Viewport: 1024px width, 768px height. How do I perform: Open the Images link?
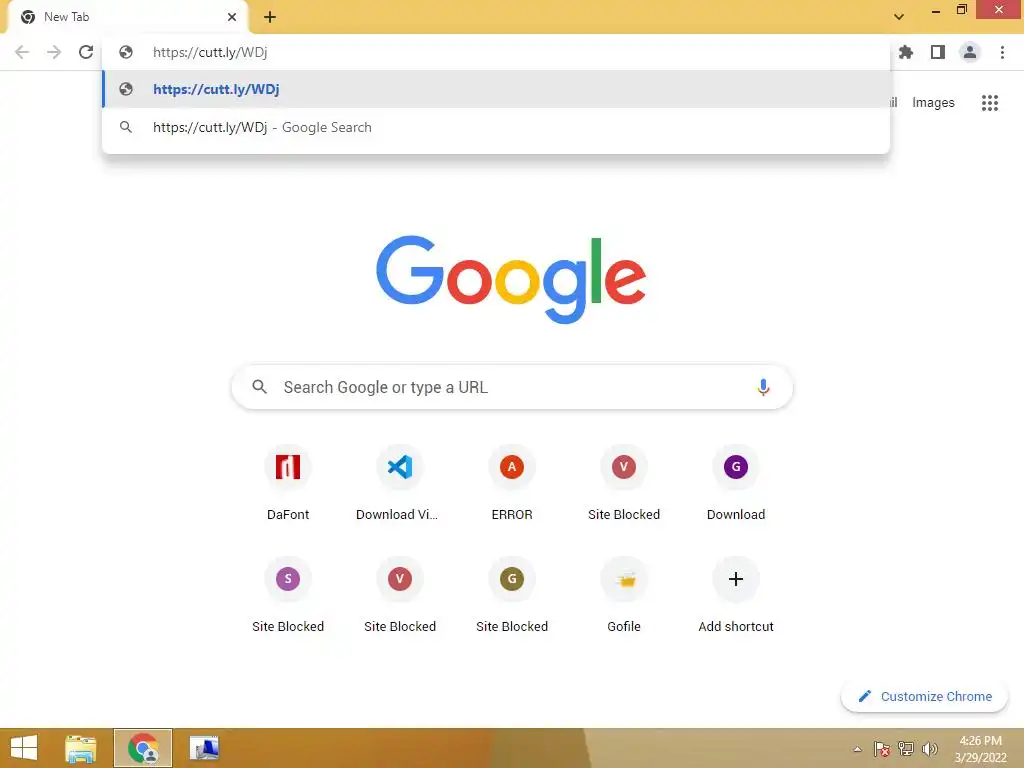point(933,103)
